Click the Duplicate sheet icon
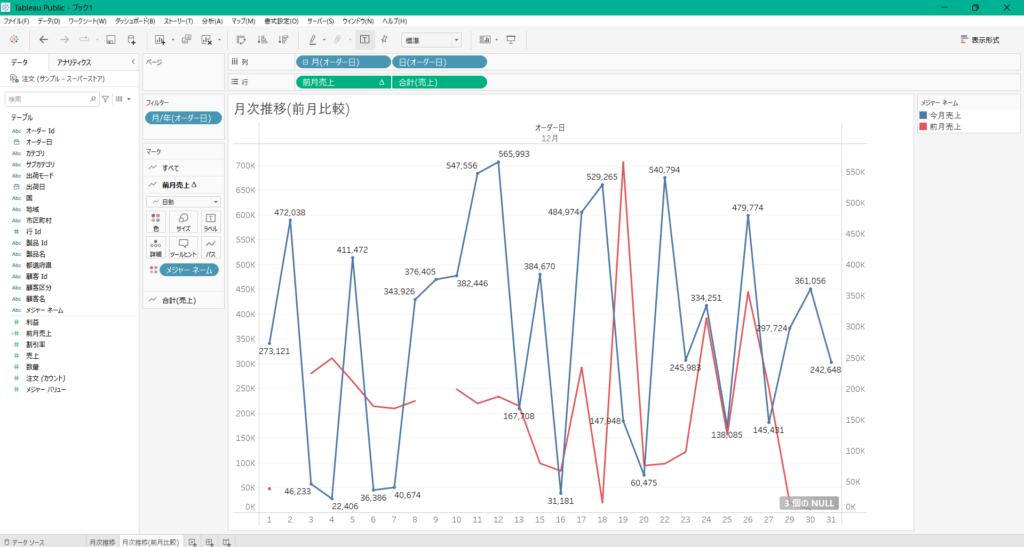 click(186, 40)
